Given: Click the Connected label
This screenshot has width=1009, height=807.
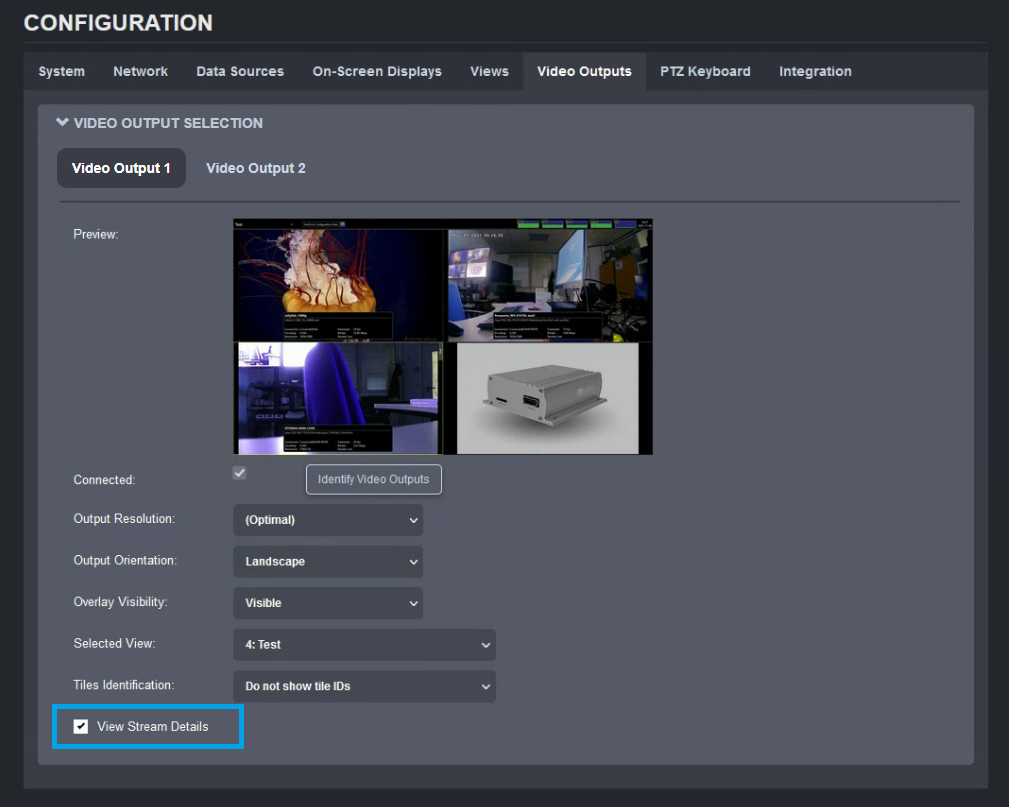Looking at the screenshot, I should (104, 480).
